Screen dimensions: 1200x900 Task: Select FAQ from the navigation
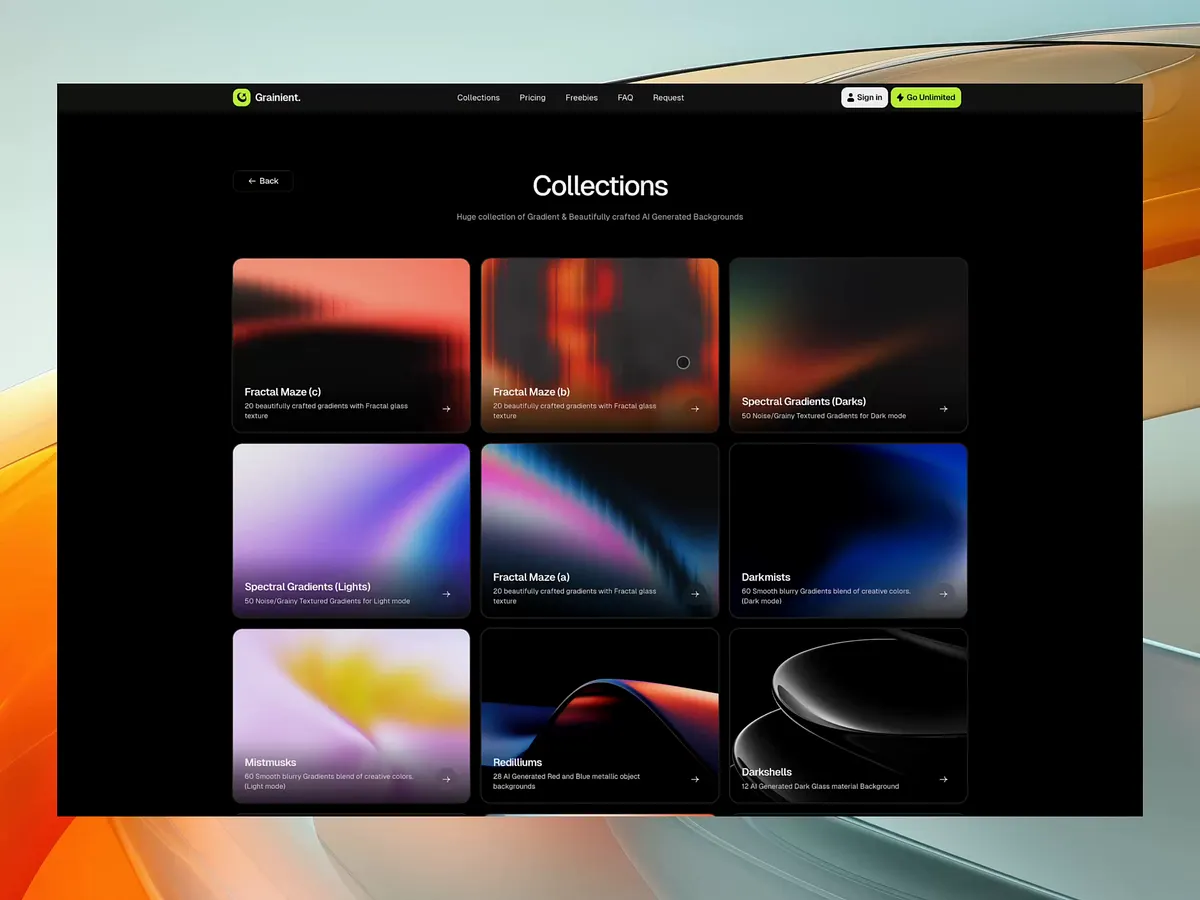click(625, 97)
